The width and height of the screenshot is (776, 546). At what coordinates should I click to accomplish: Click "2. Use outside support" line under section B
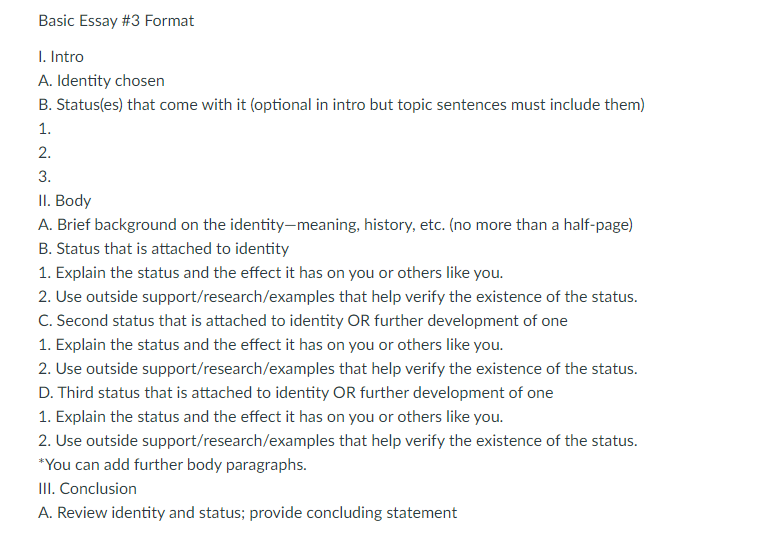pos(337,297)
